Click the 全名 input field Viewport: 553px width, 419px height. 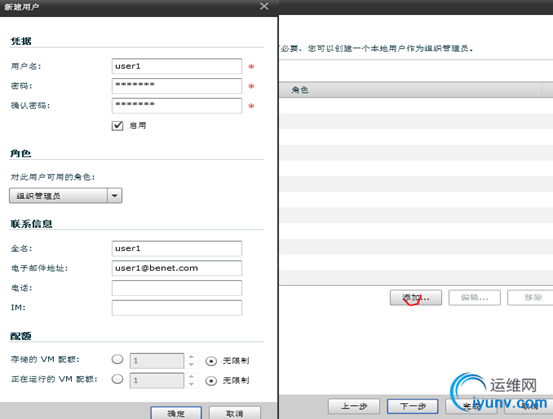[x=177, y=249]
